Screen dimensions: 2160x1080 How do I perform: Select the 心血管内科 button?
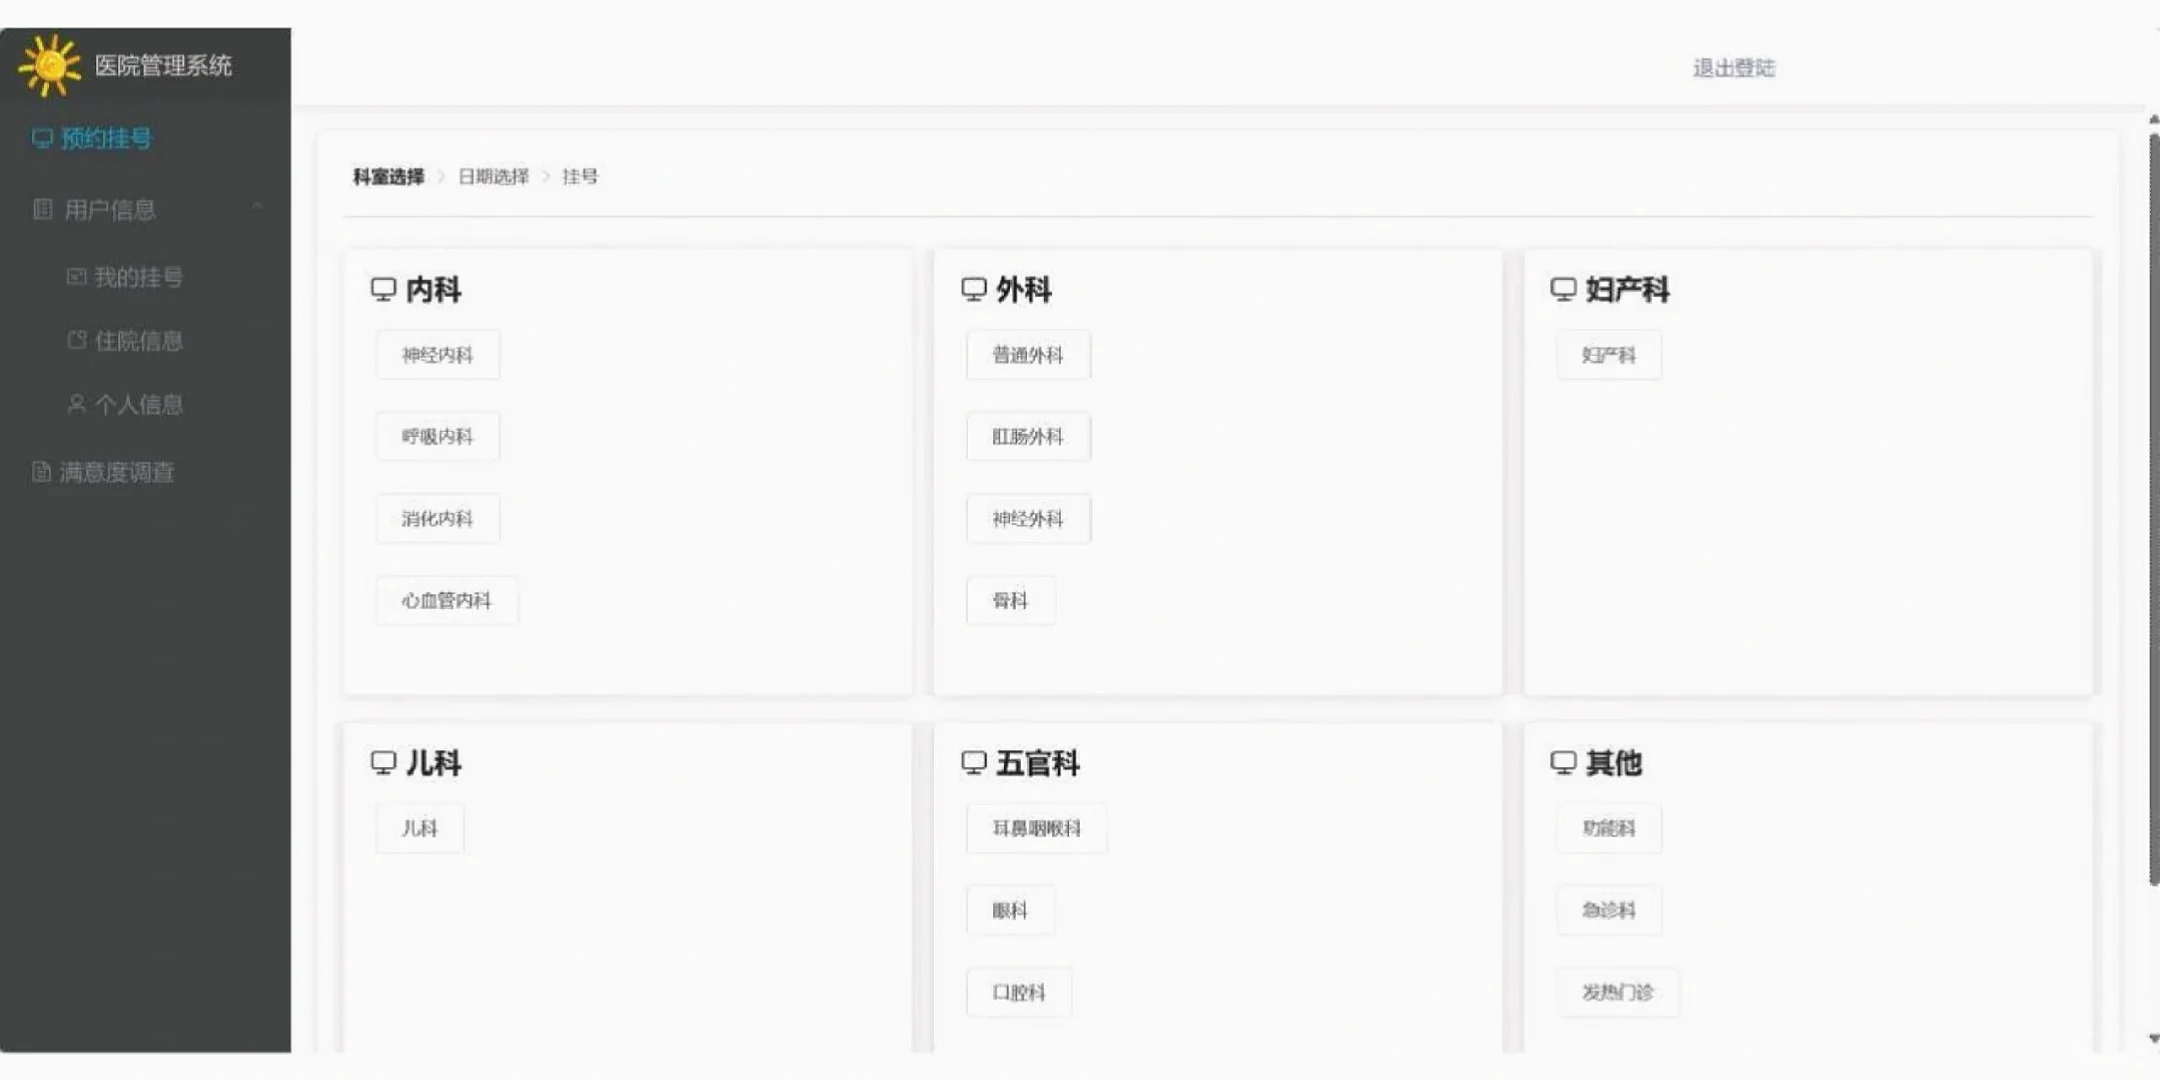[446, 601]
